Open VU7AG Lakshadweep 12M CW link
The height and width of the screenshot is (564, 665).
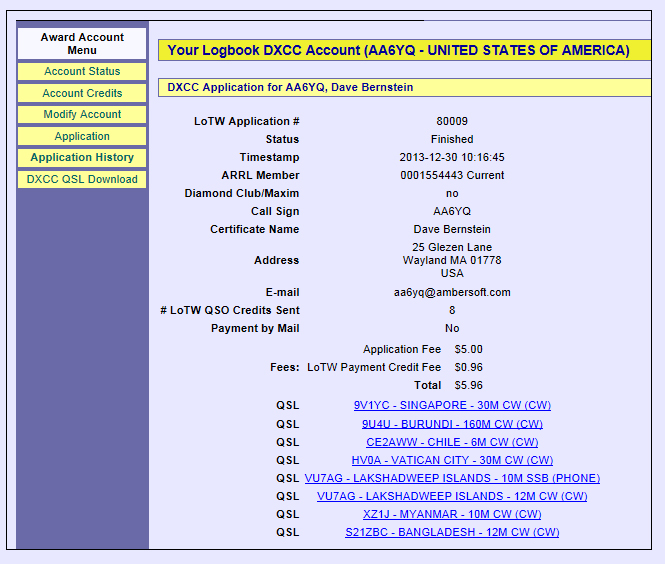click(452, 496)
